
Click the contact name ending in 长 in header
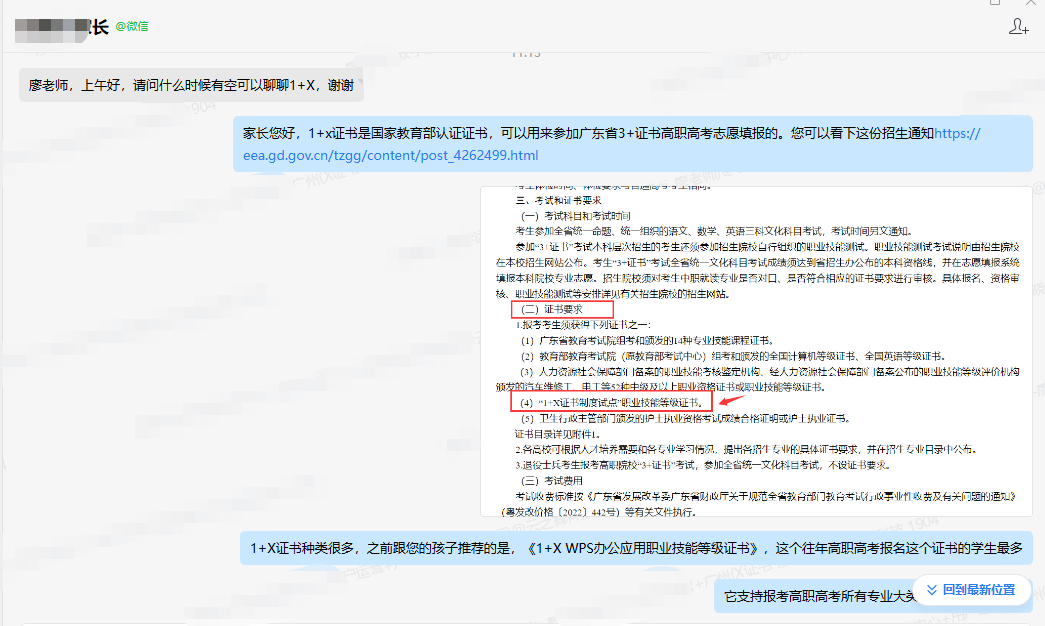[x=62, y=27]
